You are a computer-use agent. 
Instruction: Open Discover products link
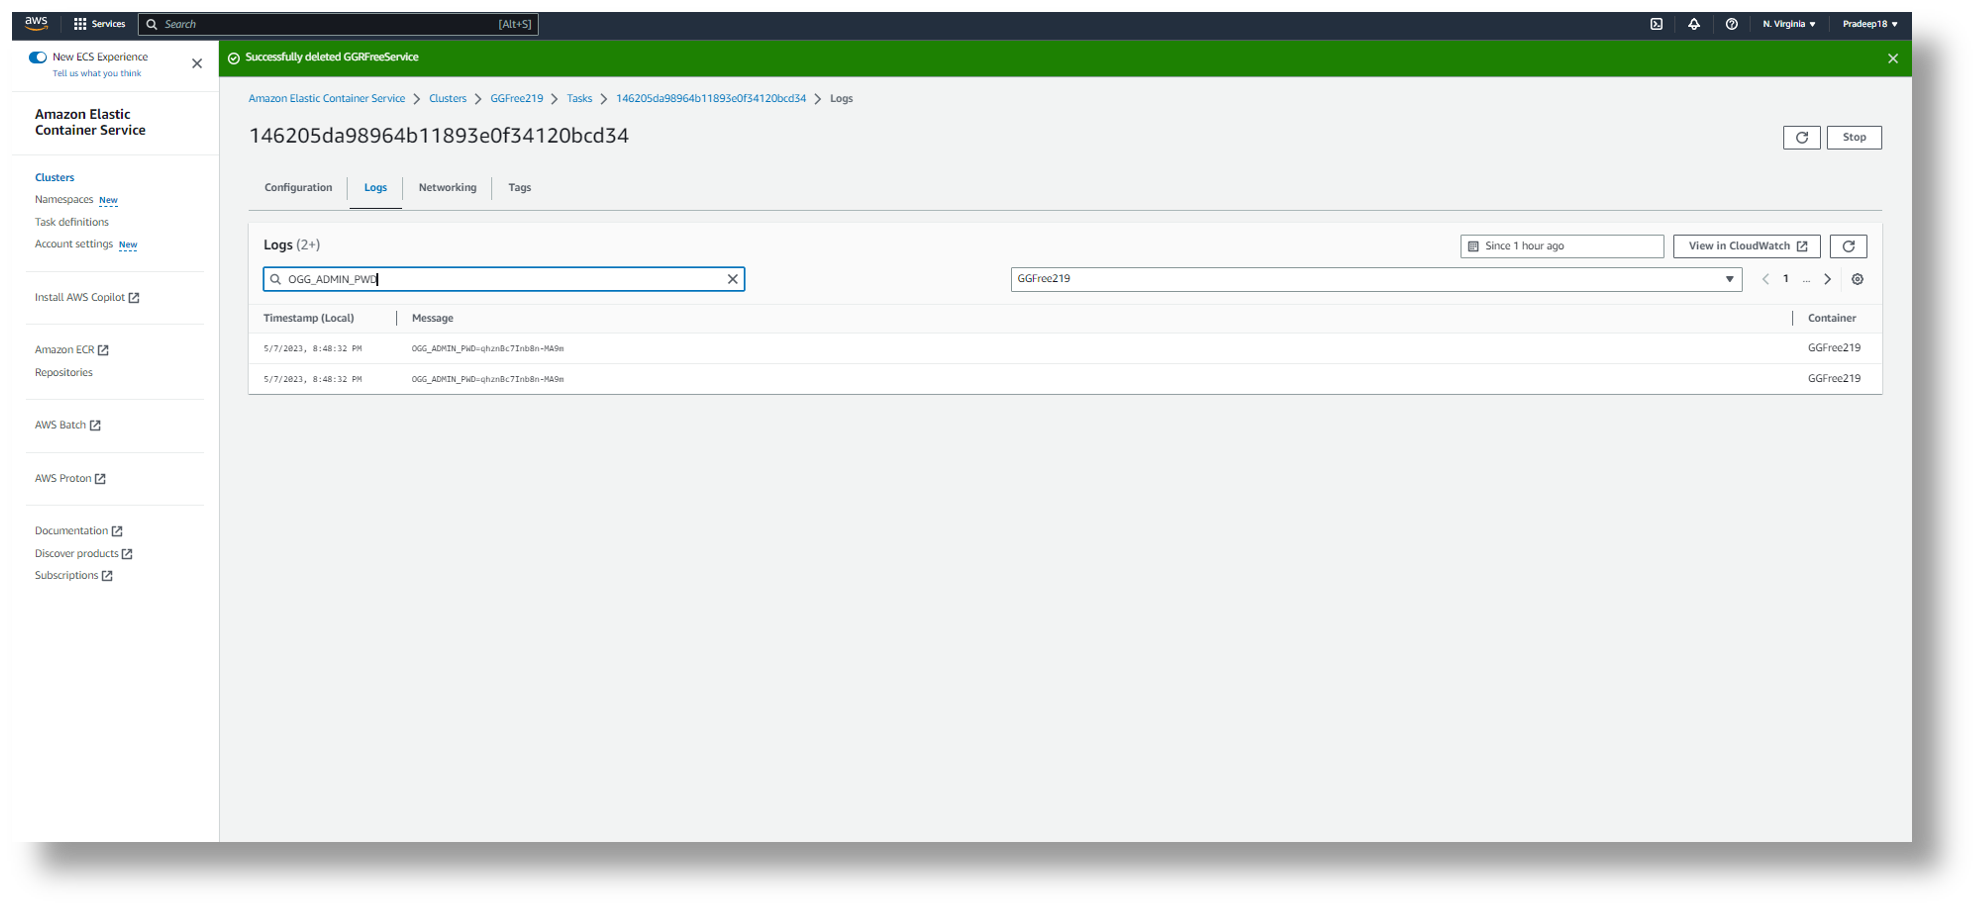(83, 554)
